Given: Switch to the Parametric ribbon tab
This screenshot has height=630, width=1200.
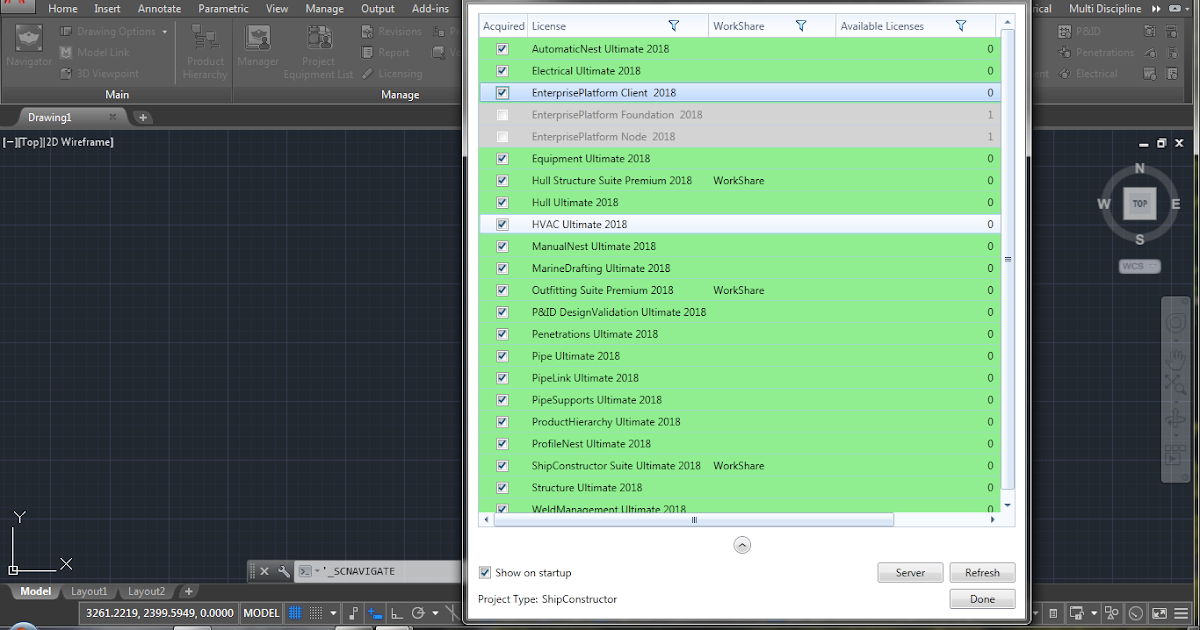Looking at the screenshot, I should tap(223, 8).
